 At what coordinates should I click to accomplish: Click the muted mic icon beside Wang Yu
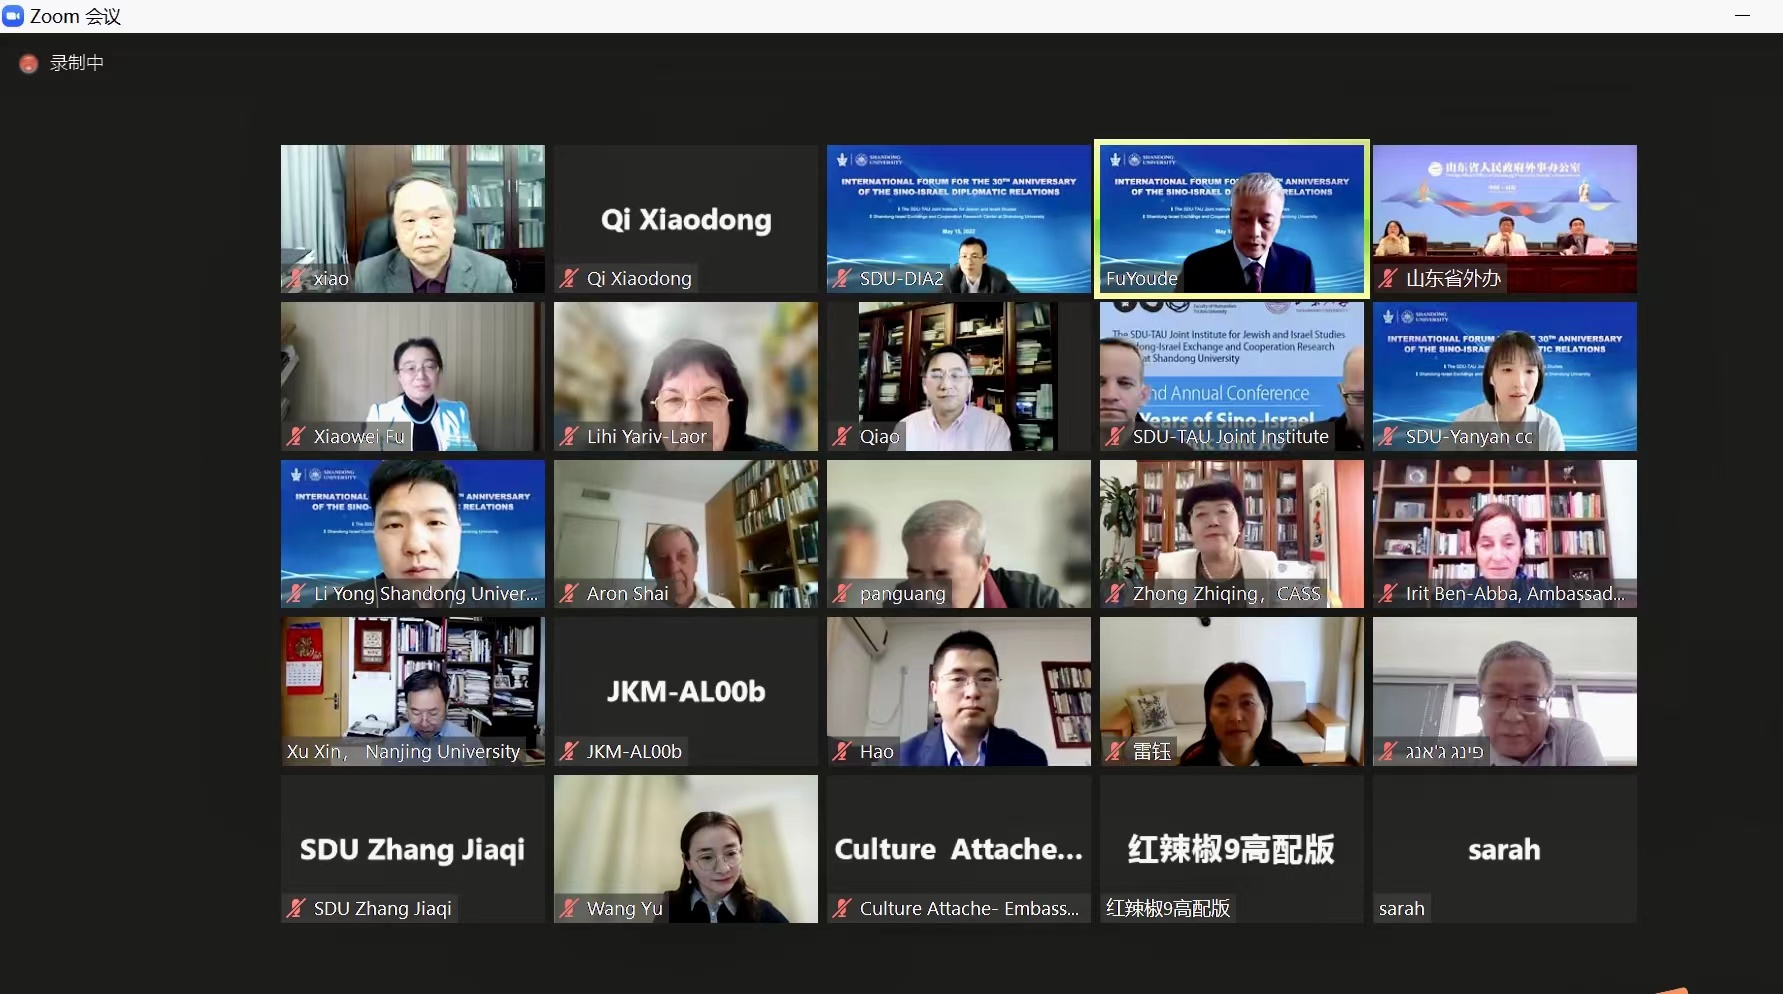click(x=569, y=909)
